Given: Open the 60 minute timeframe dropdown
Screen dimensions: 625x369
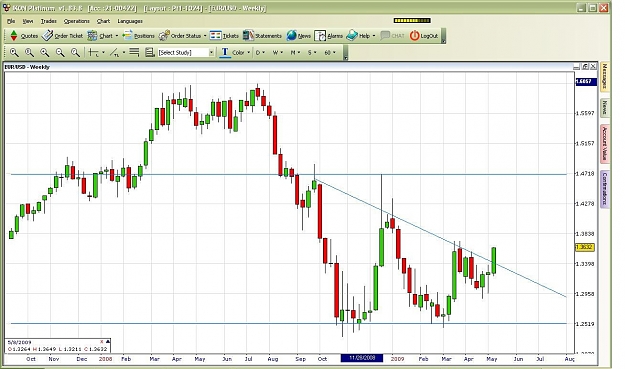Looking at the screenshot, I should [x=330, y=53].
